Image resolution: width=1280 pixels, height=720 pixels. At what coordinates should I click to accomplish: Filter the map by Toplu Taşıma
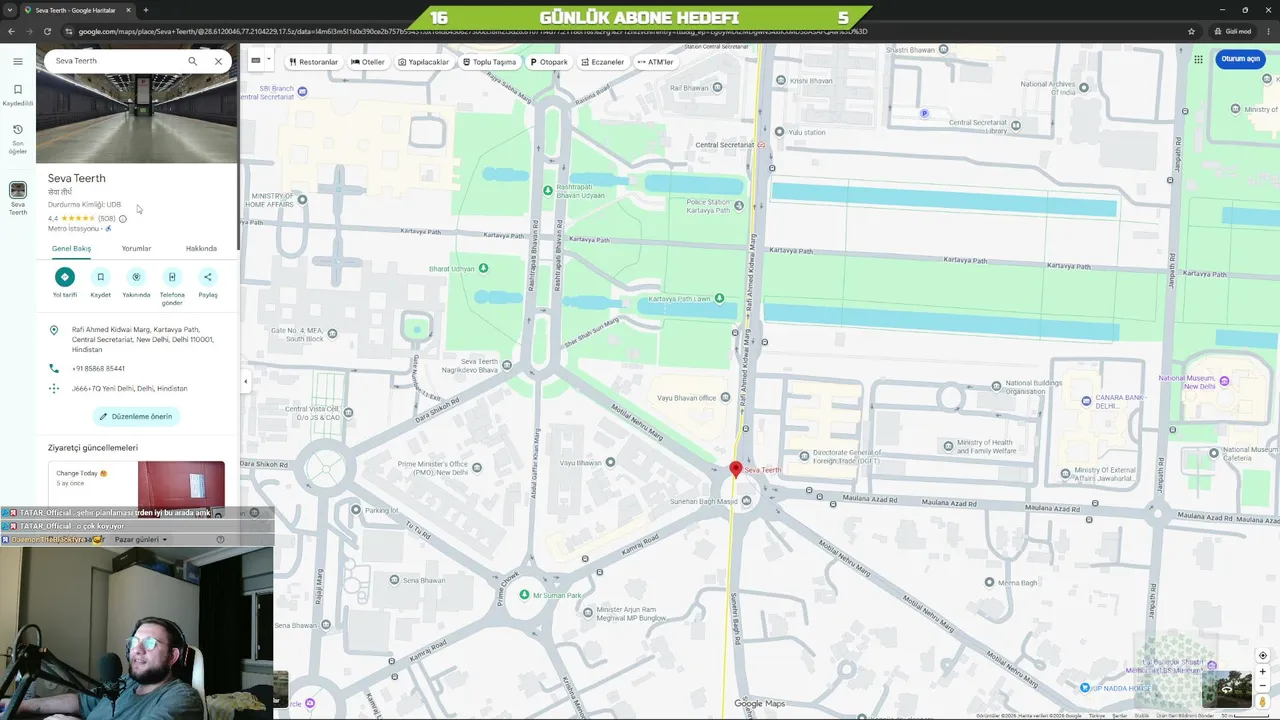tap(490, 62)
